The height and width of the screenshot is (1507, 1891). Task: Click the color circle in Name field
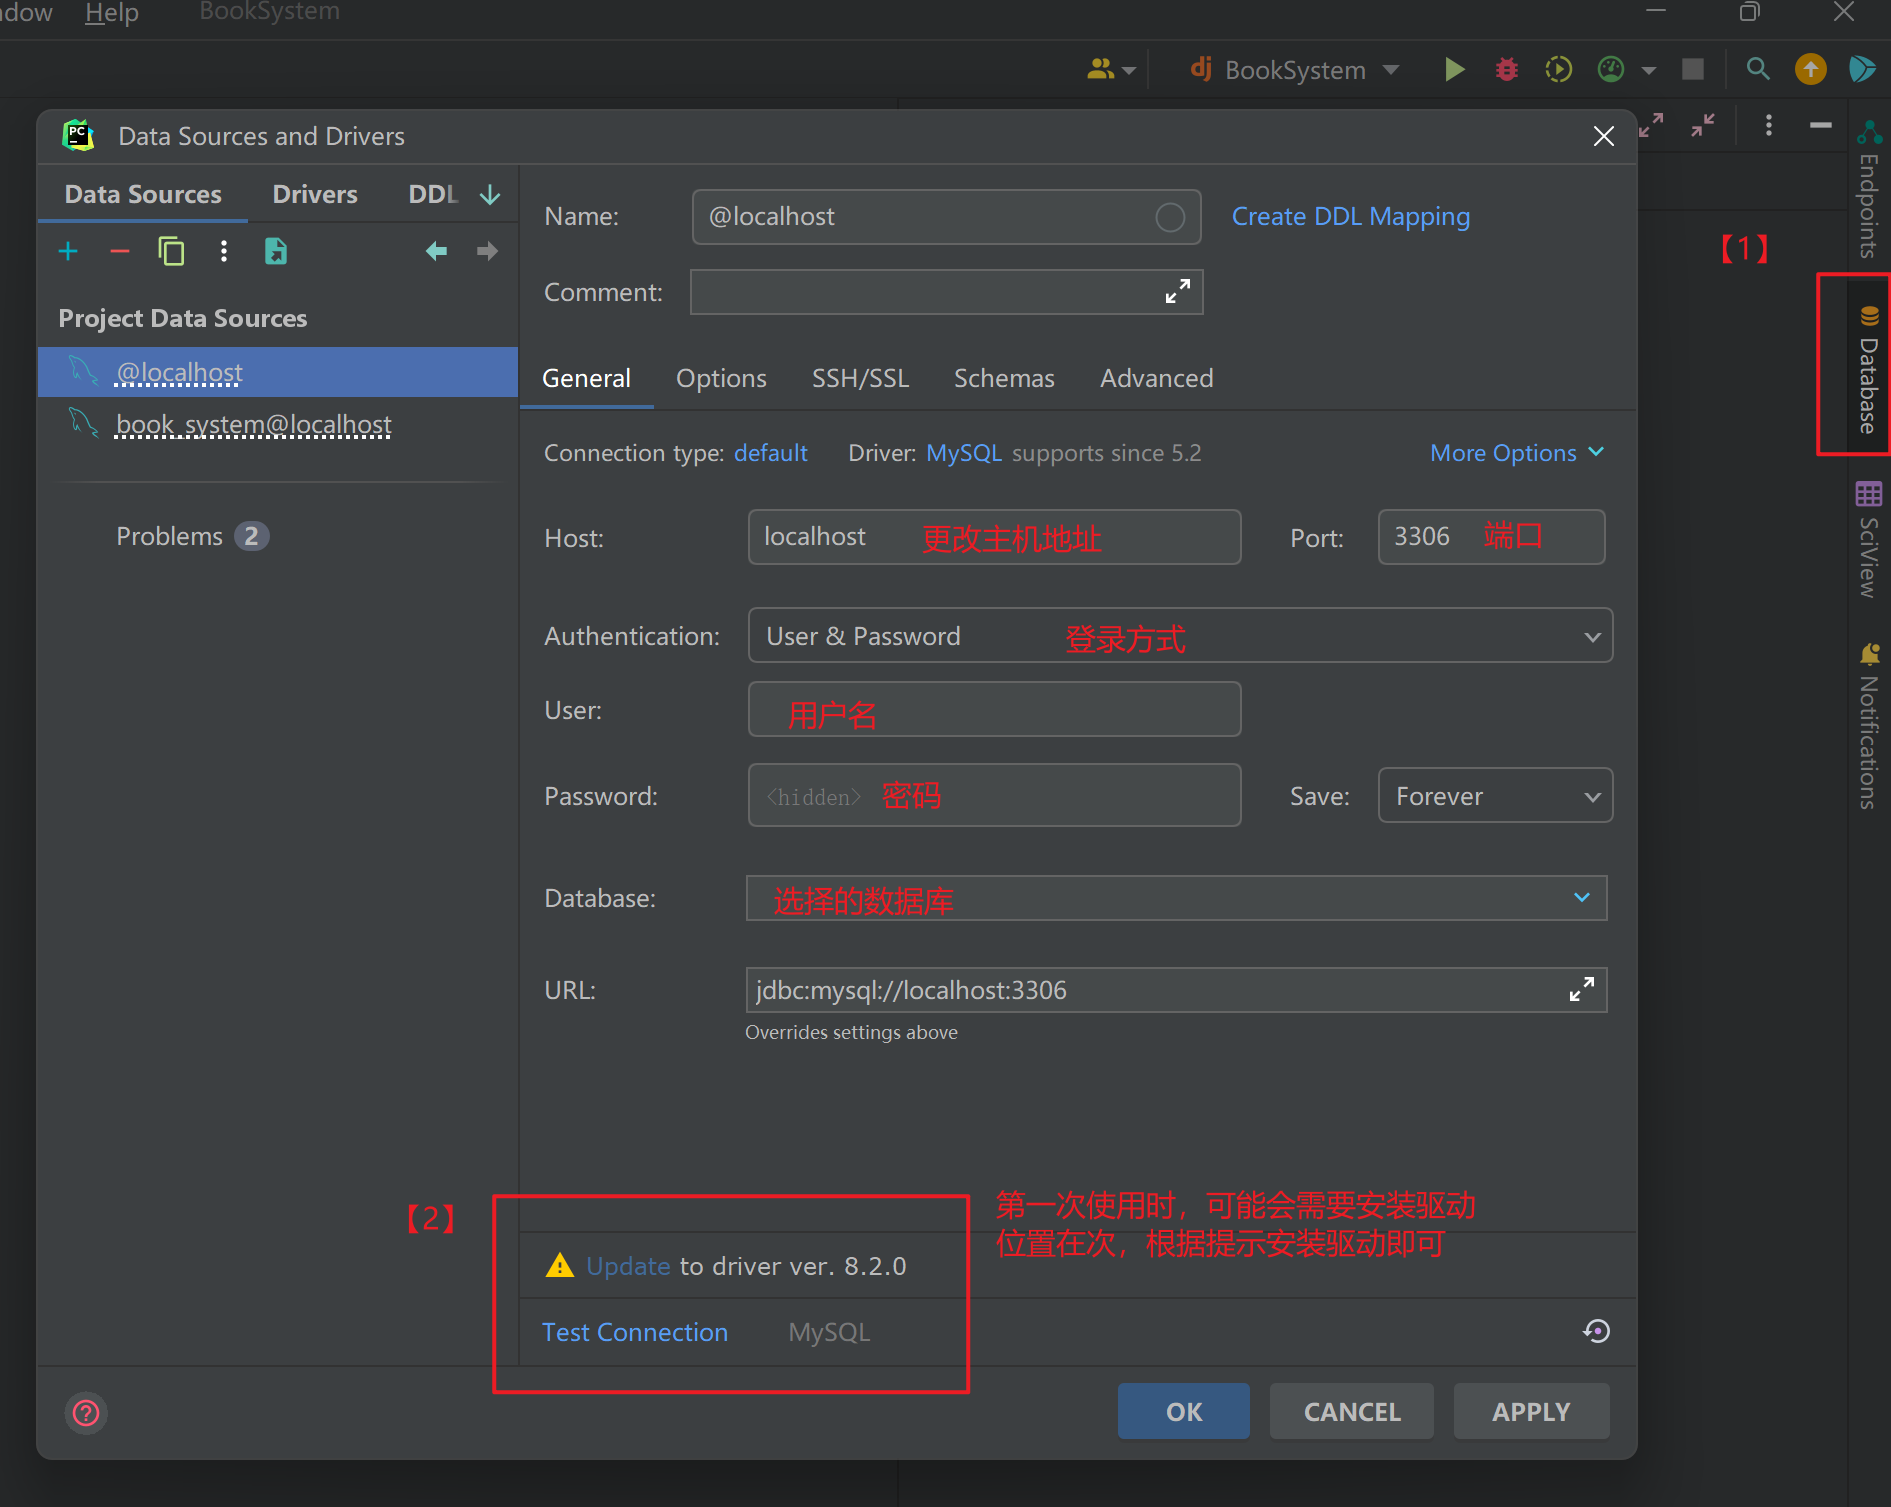[x=1170, y=217]
